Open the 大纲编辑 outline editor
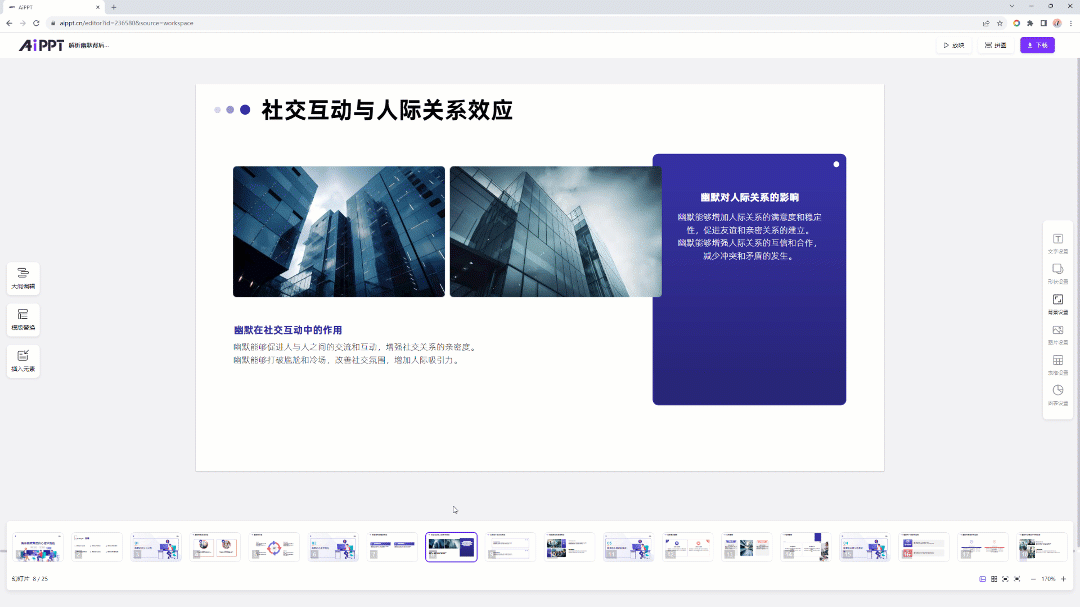 tap(22, 278)
